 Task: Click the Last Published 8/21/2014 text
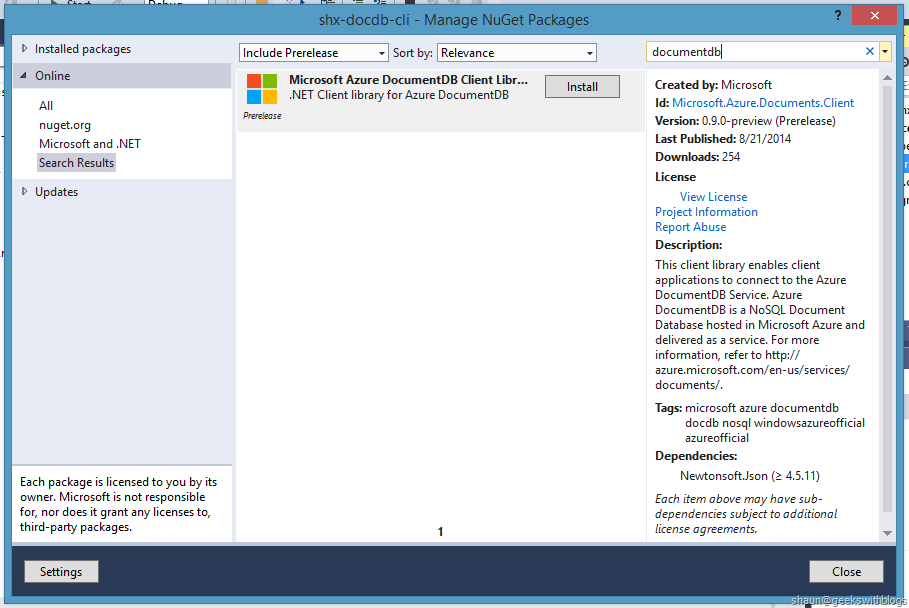click(x=723, y=139)
